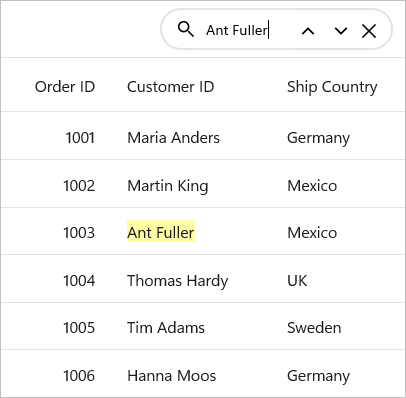
Task: Click the Ant Fuller search text field
Action: (x=248, y=30)
